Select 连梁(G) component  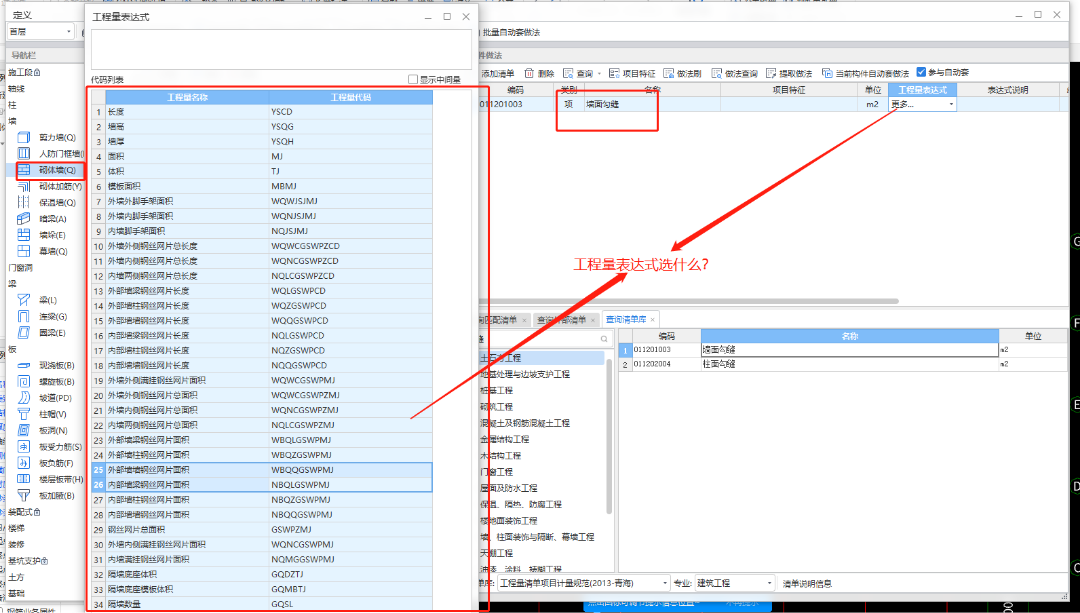click(x=53, y=317)
